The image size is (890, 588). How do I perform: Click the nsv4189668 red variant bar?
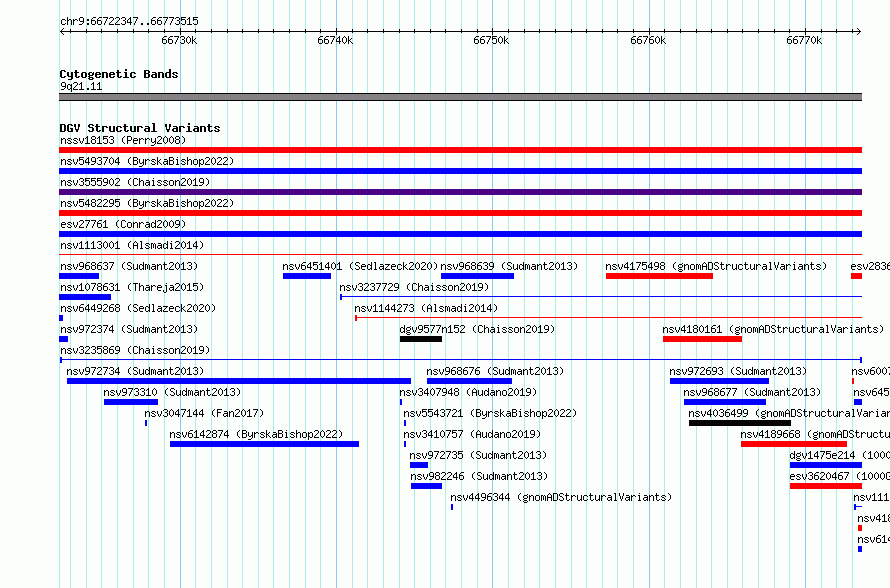tap(794, 444)
